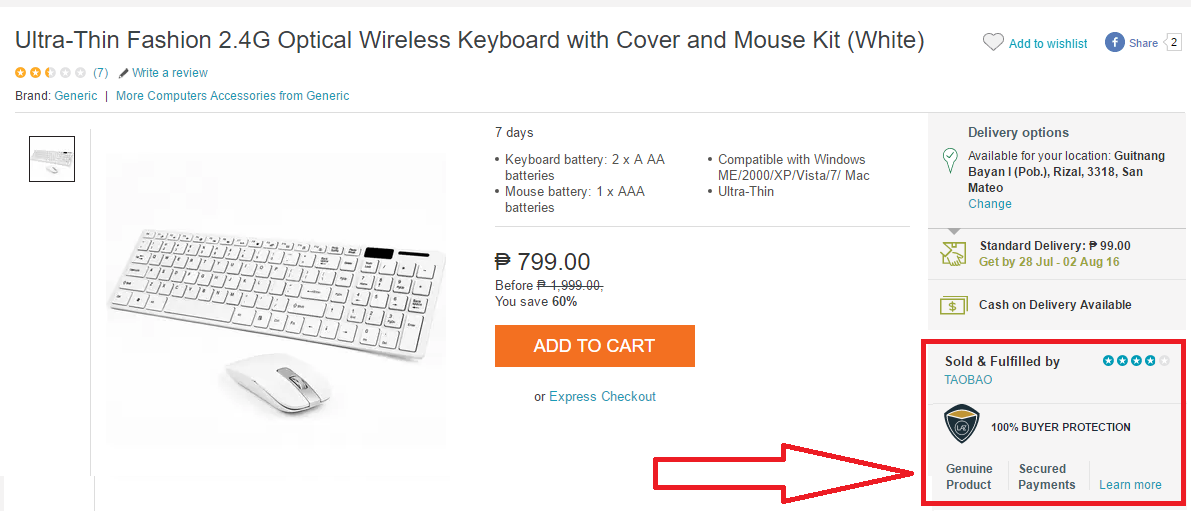Image resolution: width=1191 pixels, height=511 pixels.
Task: Click the delivery location pin icon
Action: [x=951, y=159]
